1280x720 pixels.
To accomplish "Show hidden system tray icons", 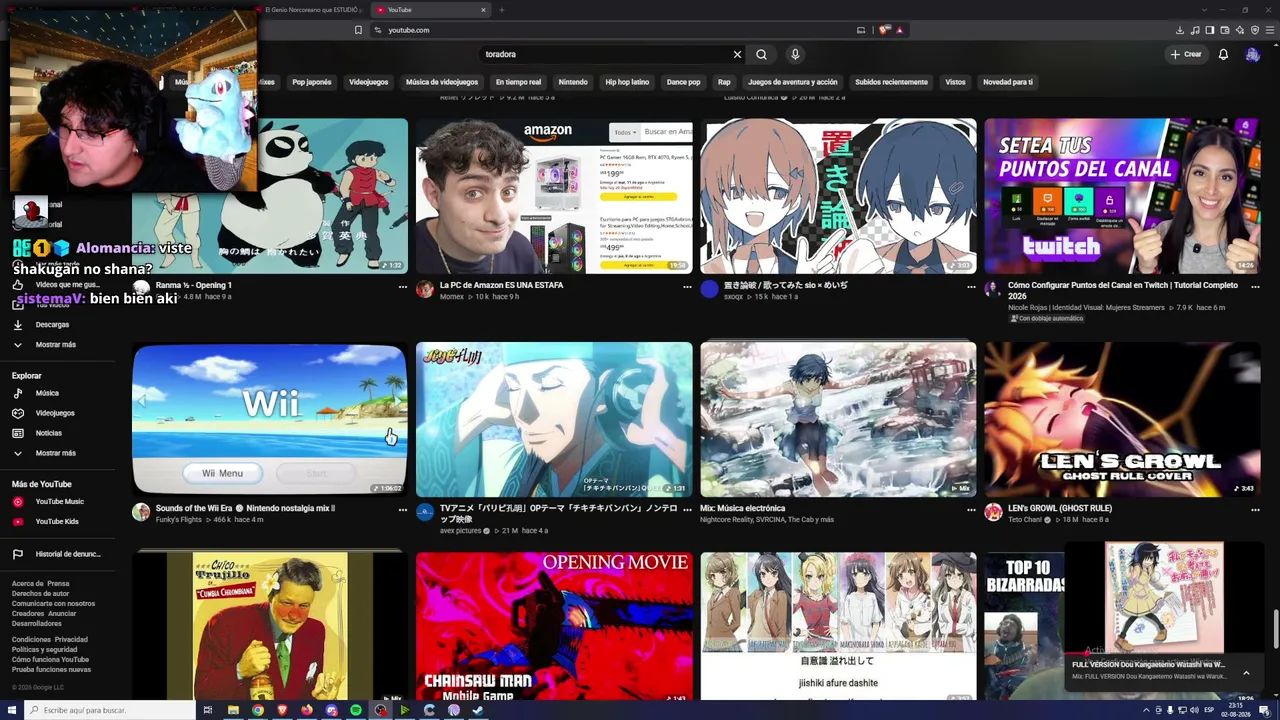I will tap(1146, 710).
